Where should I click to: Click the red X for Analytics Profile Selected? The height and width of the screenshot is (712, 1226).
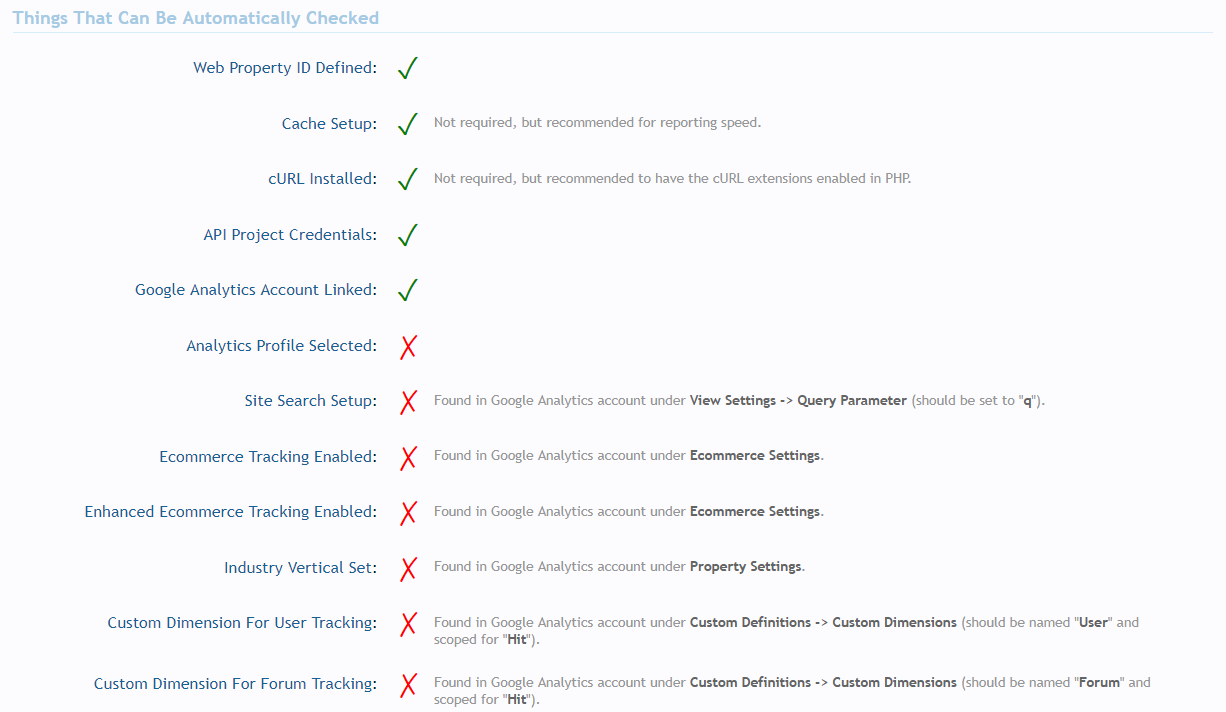[x=408, y=347]
